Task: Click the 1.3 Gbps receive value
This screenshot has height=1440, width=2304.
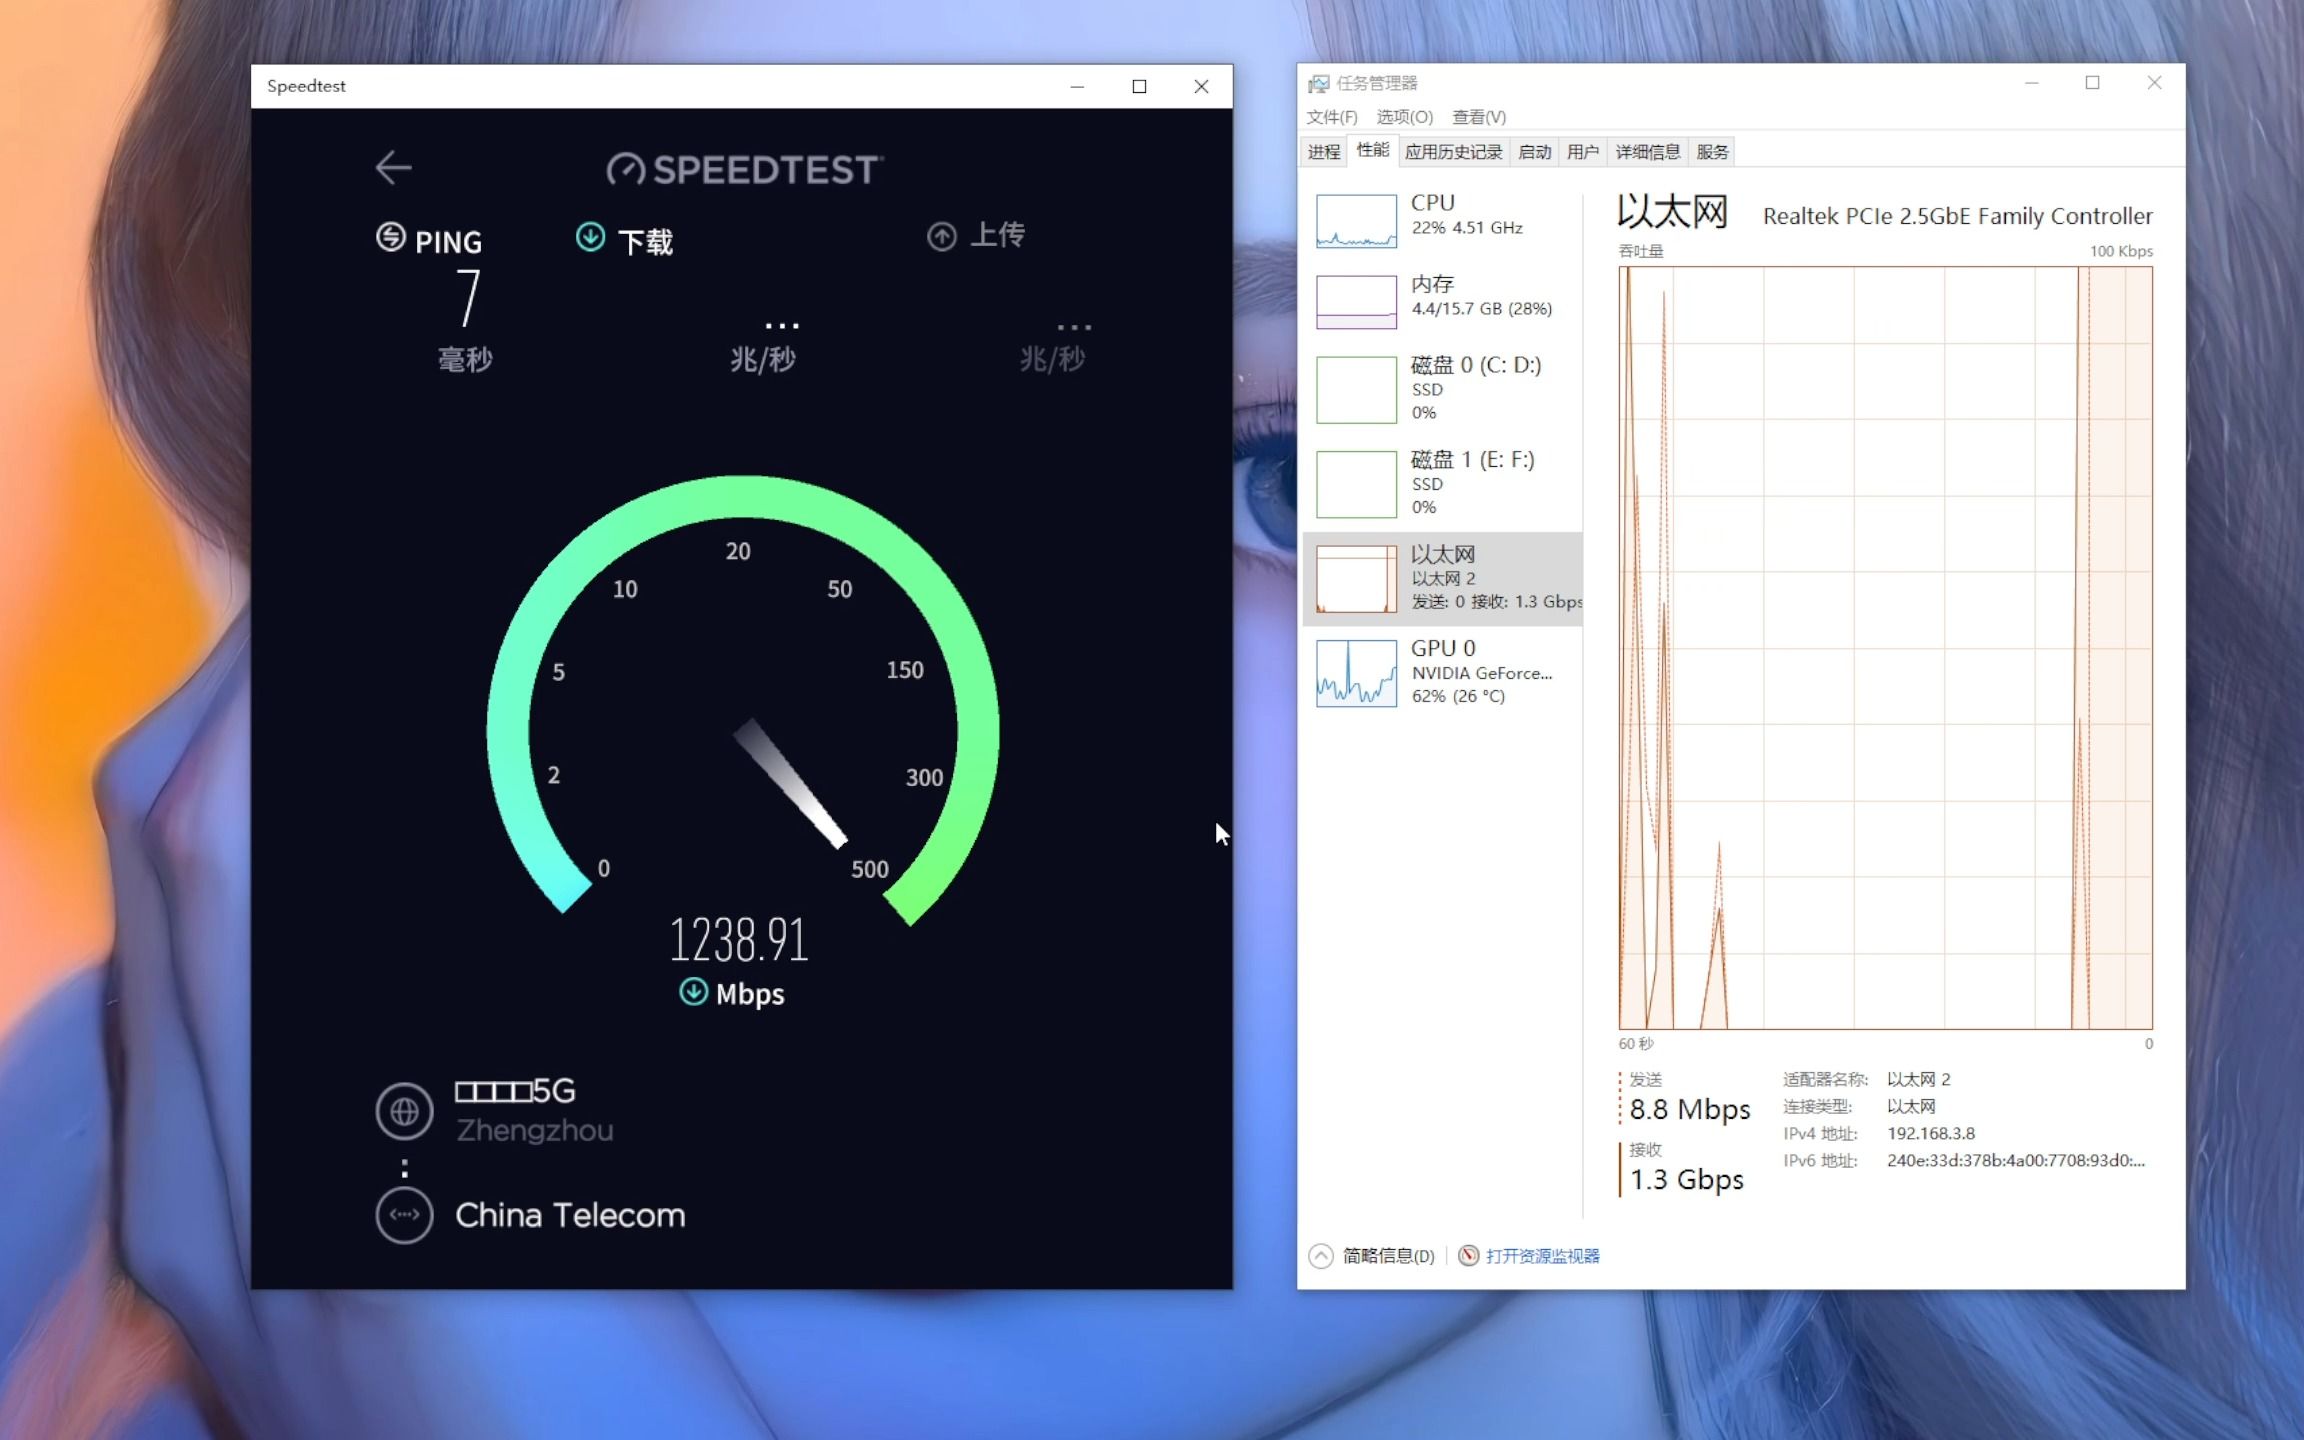Action: [1686, 1180]
